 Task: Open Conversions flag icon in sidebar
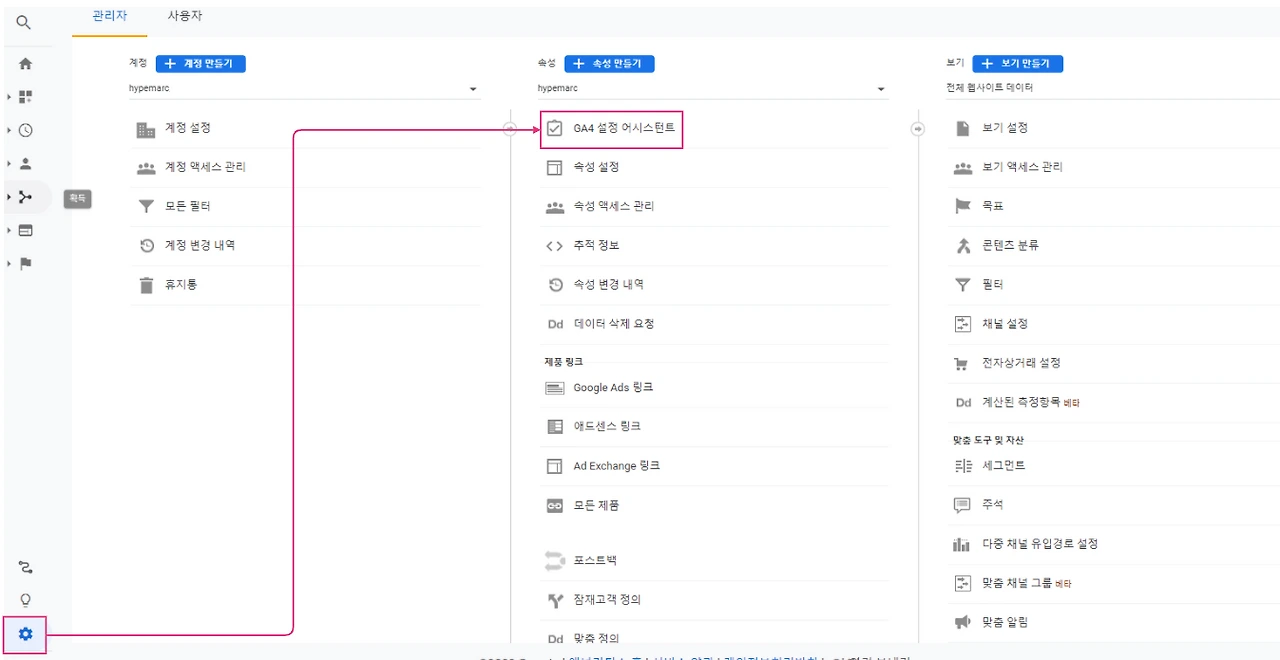click(25, 264)
